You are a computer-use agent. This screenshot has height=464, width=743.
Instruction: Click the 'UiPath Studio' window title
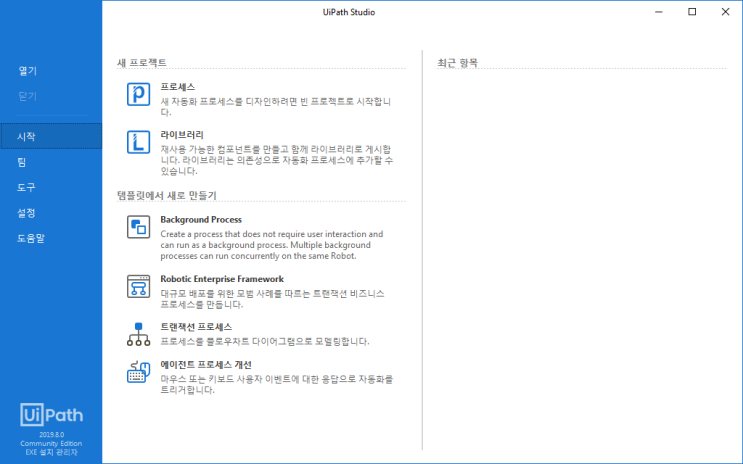pyautogui.click(x=349, y=12)
